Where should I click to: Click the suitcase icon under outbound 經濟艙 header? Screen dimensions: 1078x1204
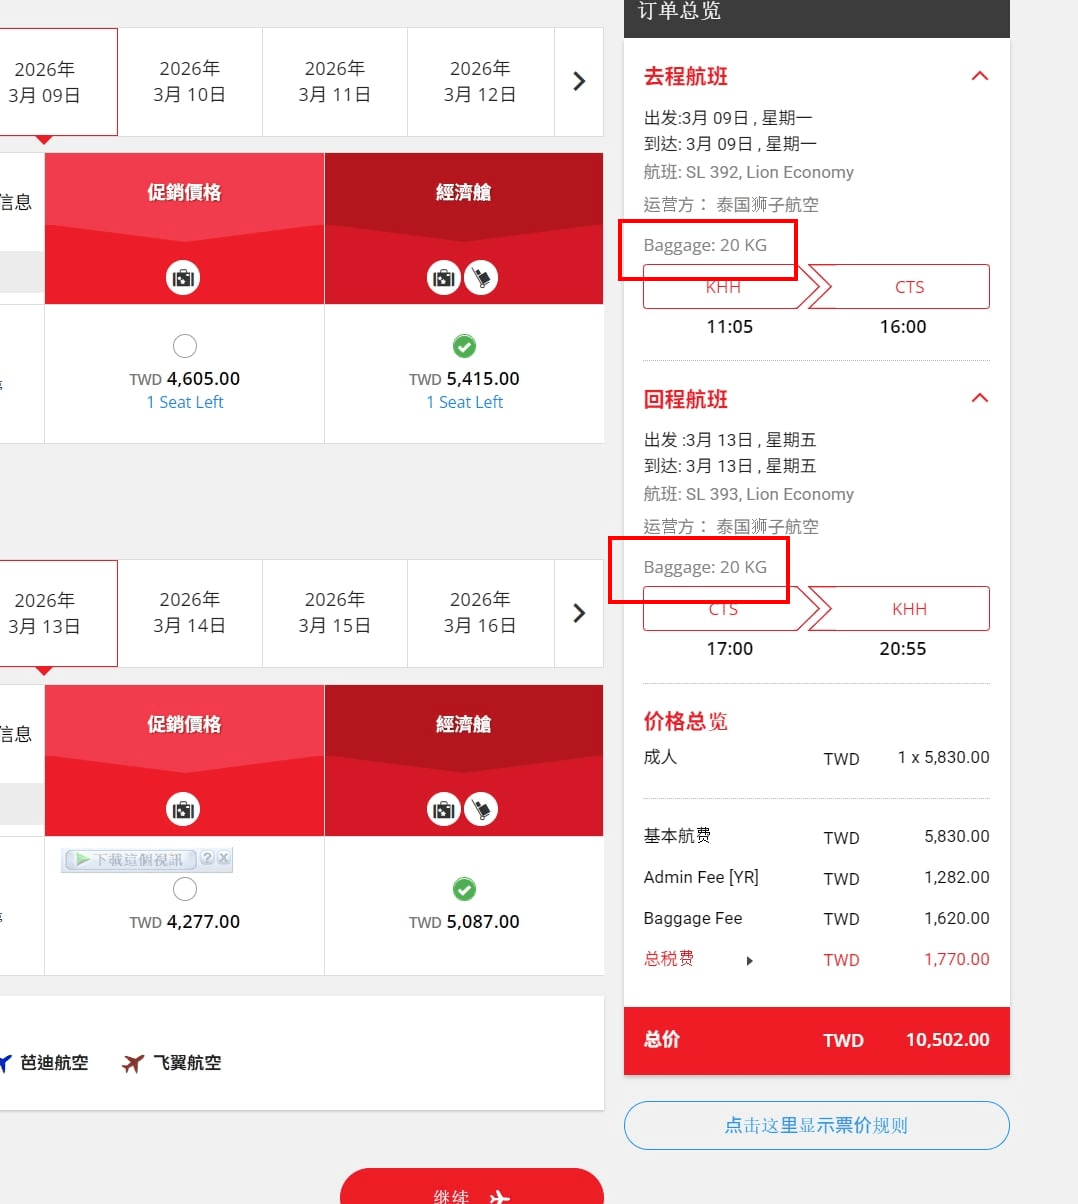click(444, 277)
